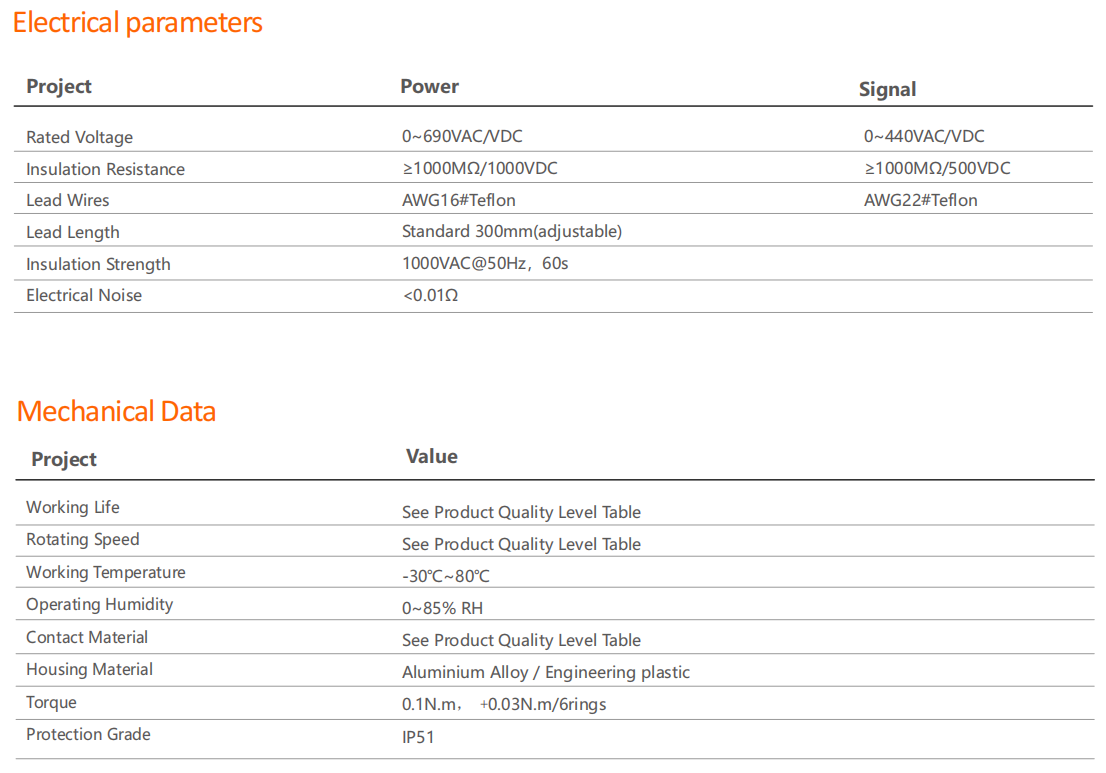This screenshot has width=1106, height=773.
Task: Select the Power column header
Action: pos(429,87)
